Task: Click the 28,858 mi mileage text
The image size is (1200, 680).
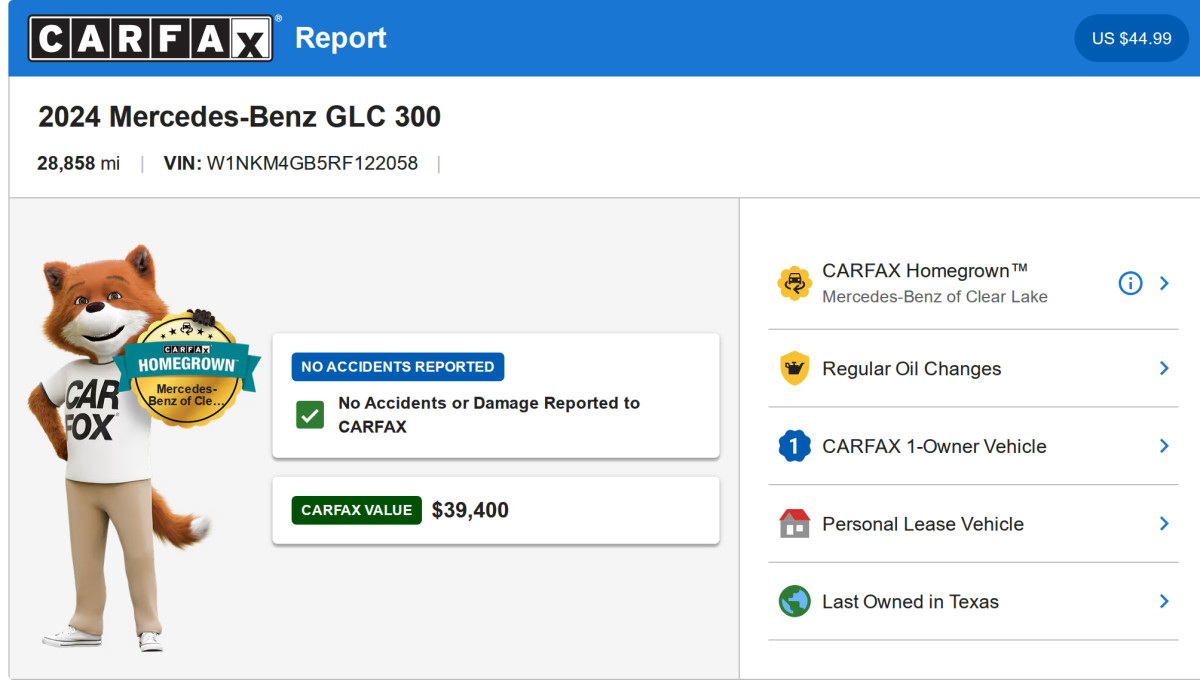Action: point(78,163)
